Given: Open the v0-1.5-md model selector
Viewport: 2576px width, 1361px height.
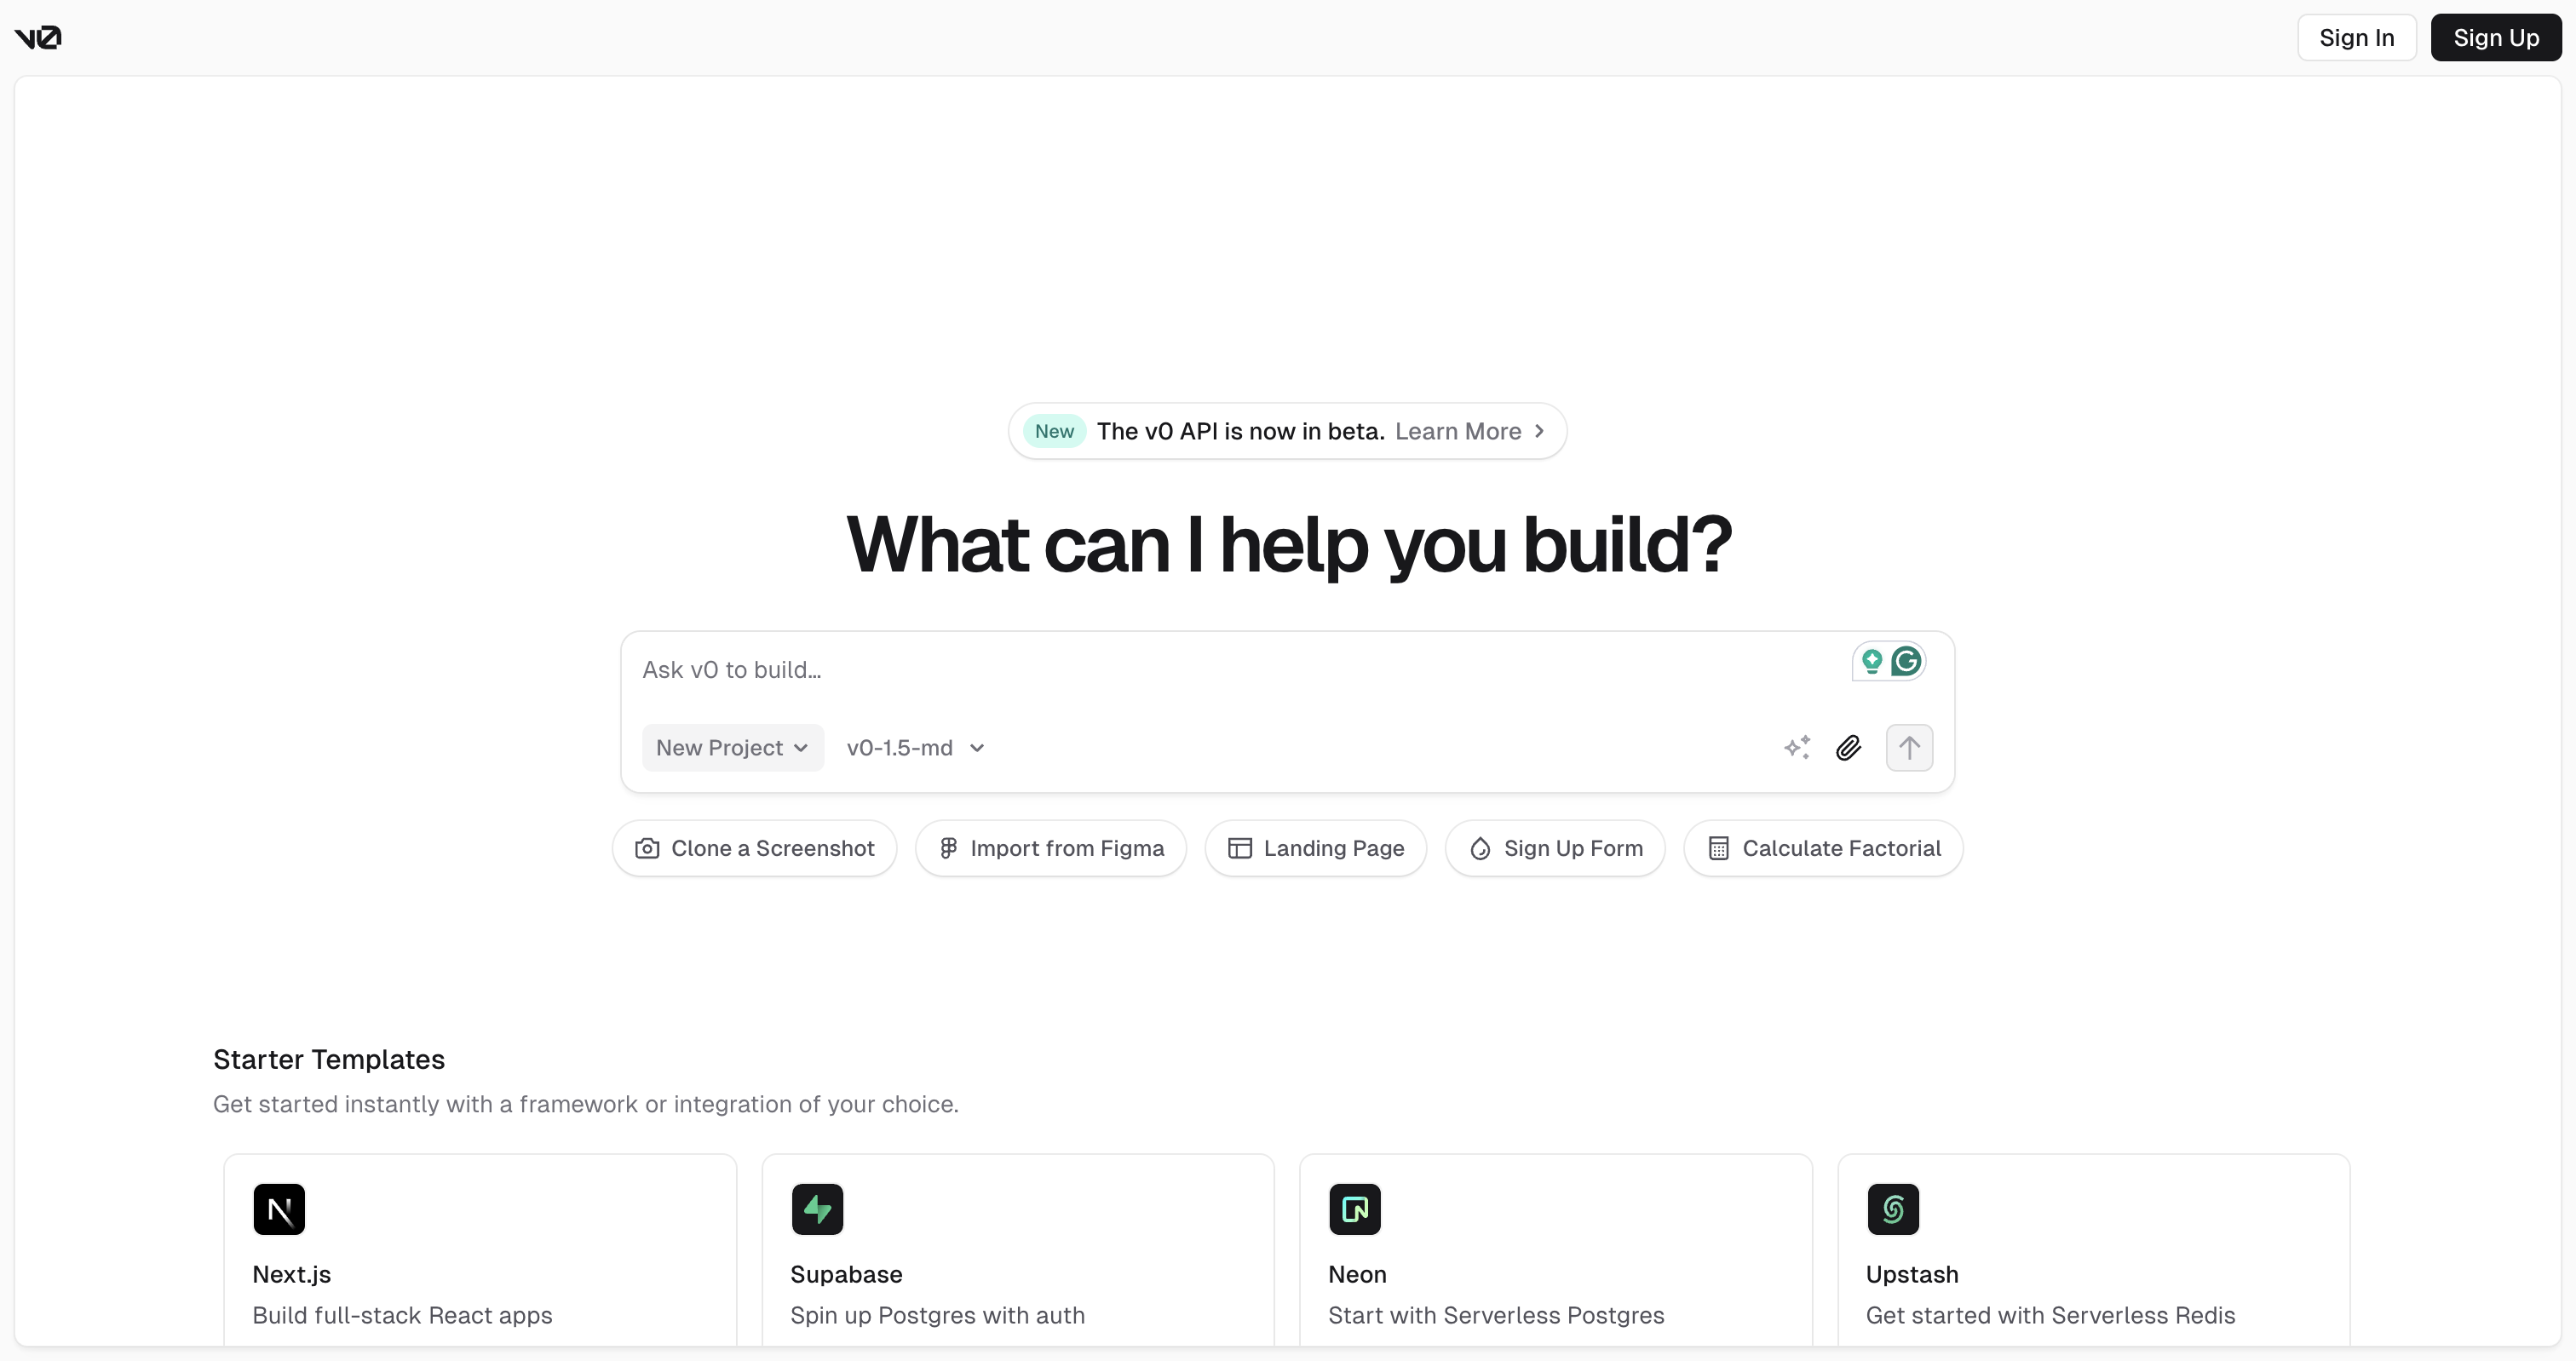Looking at the screenshot, I should coord(915,748).
